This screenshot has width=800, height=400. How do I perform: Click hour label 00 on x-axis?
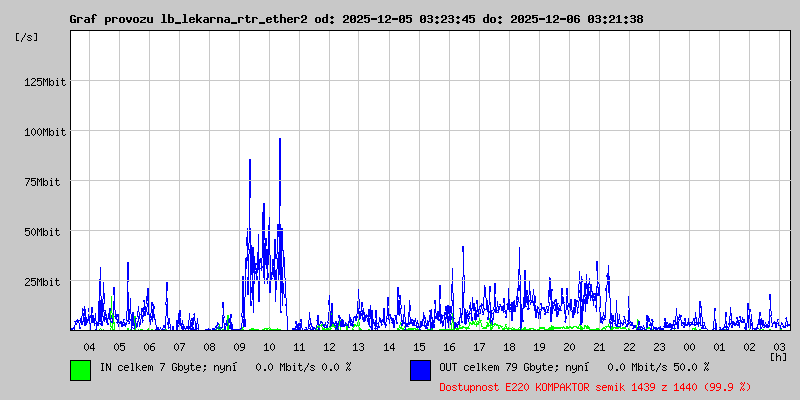(x=689, y=347)
